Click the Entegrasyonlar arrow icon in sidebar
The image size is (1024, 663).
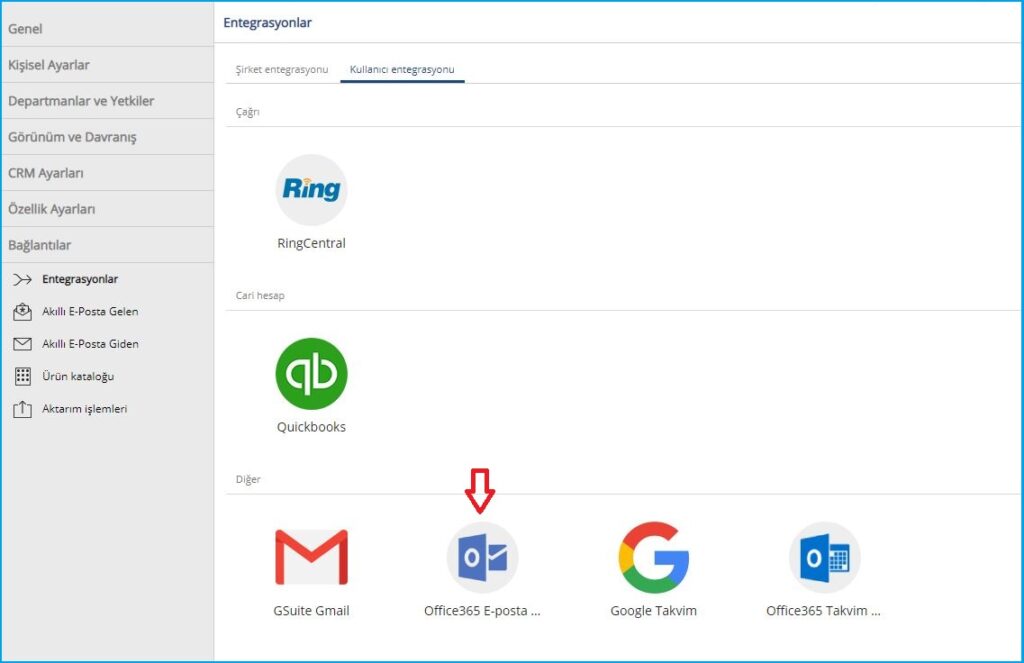[22, 280]
